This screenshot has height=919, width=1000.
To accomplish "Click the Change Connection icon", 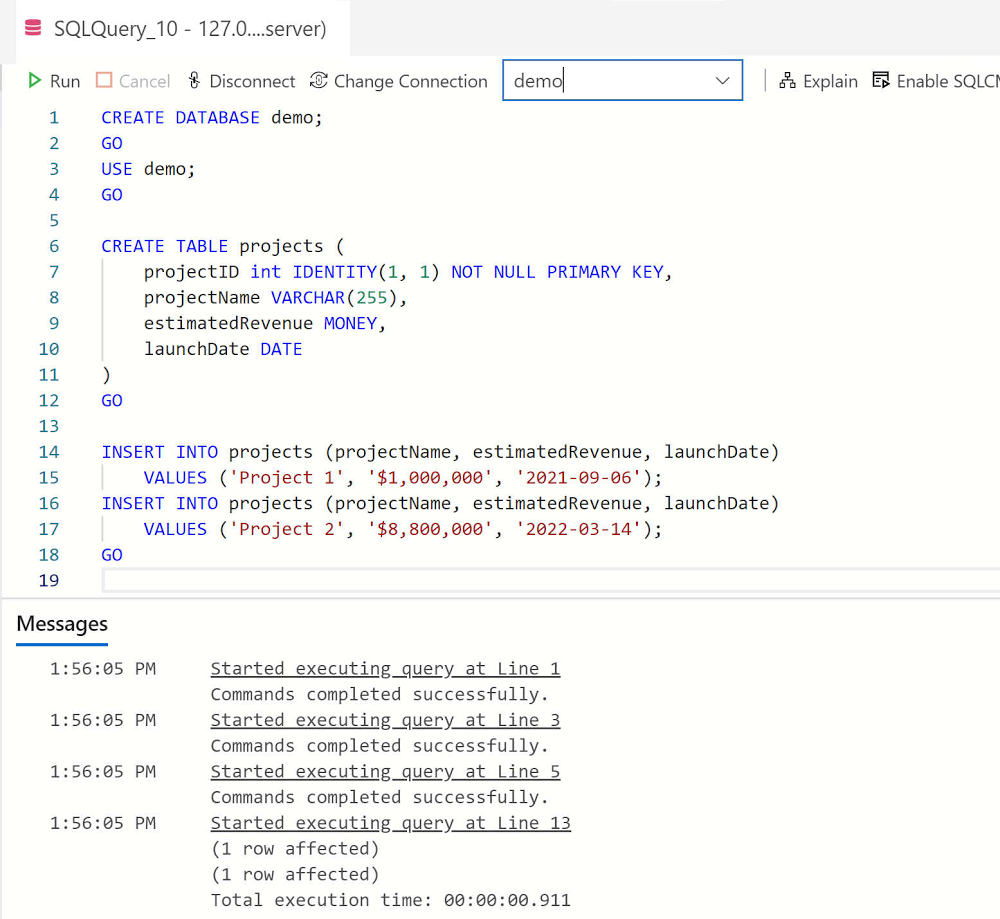I will click(318, 81).
